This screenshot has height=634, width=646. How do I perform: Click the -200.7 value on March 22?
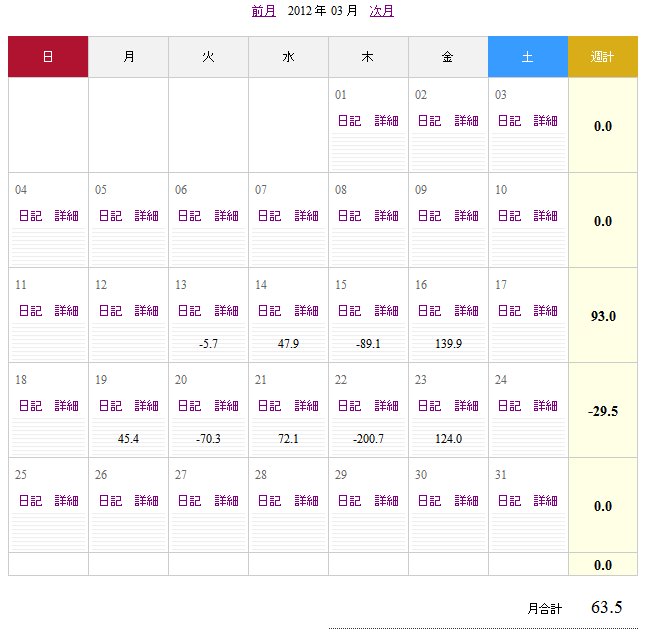pyautogui.click(x=368, y=438)
